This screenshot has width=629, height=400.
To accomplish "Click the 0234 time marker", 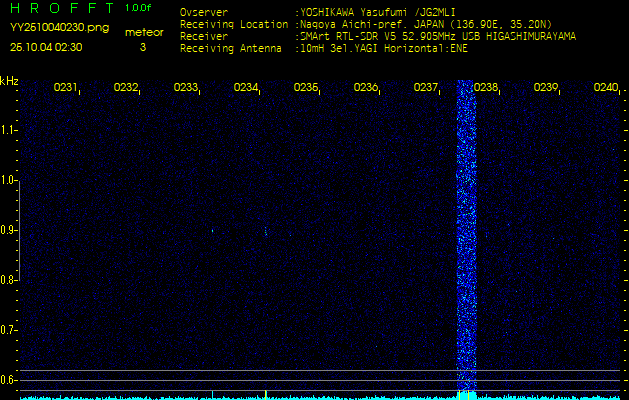I will tap(246, 87).
